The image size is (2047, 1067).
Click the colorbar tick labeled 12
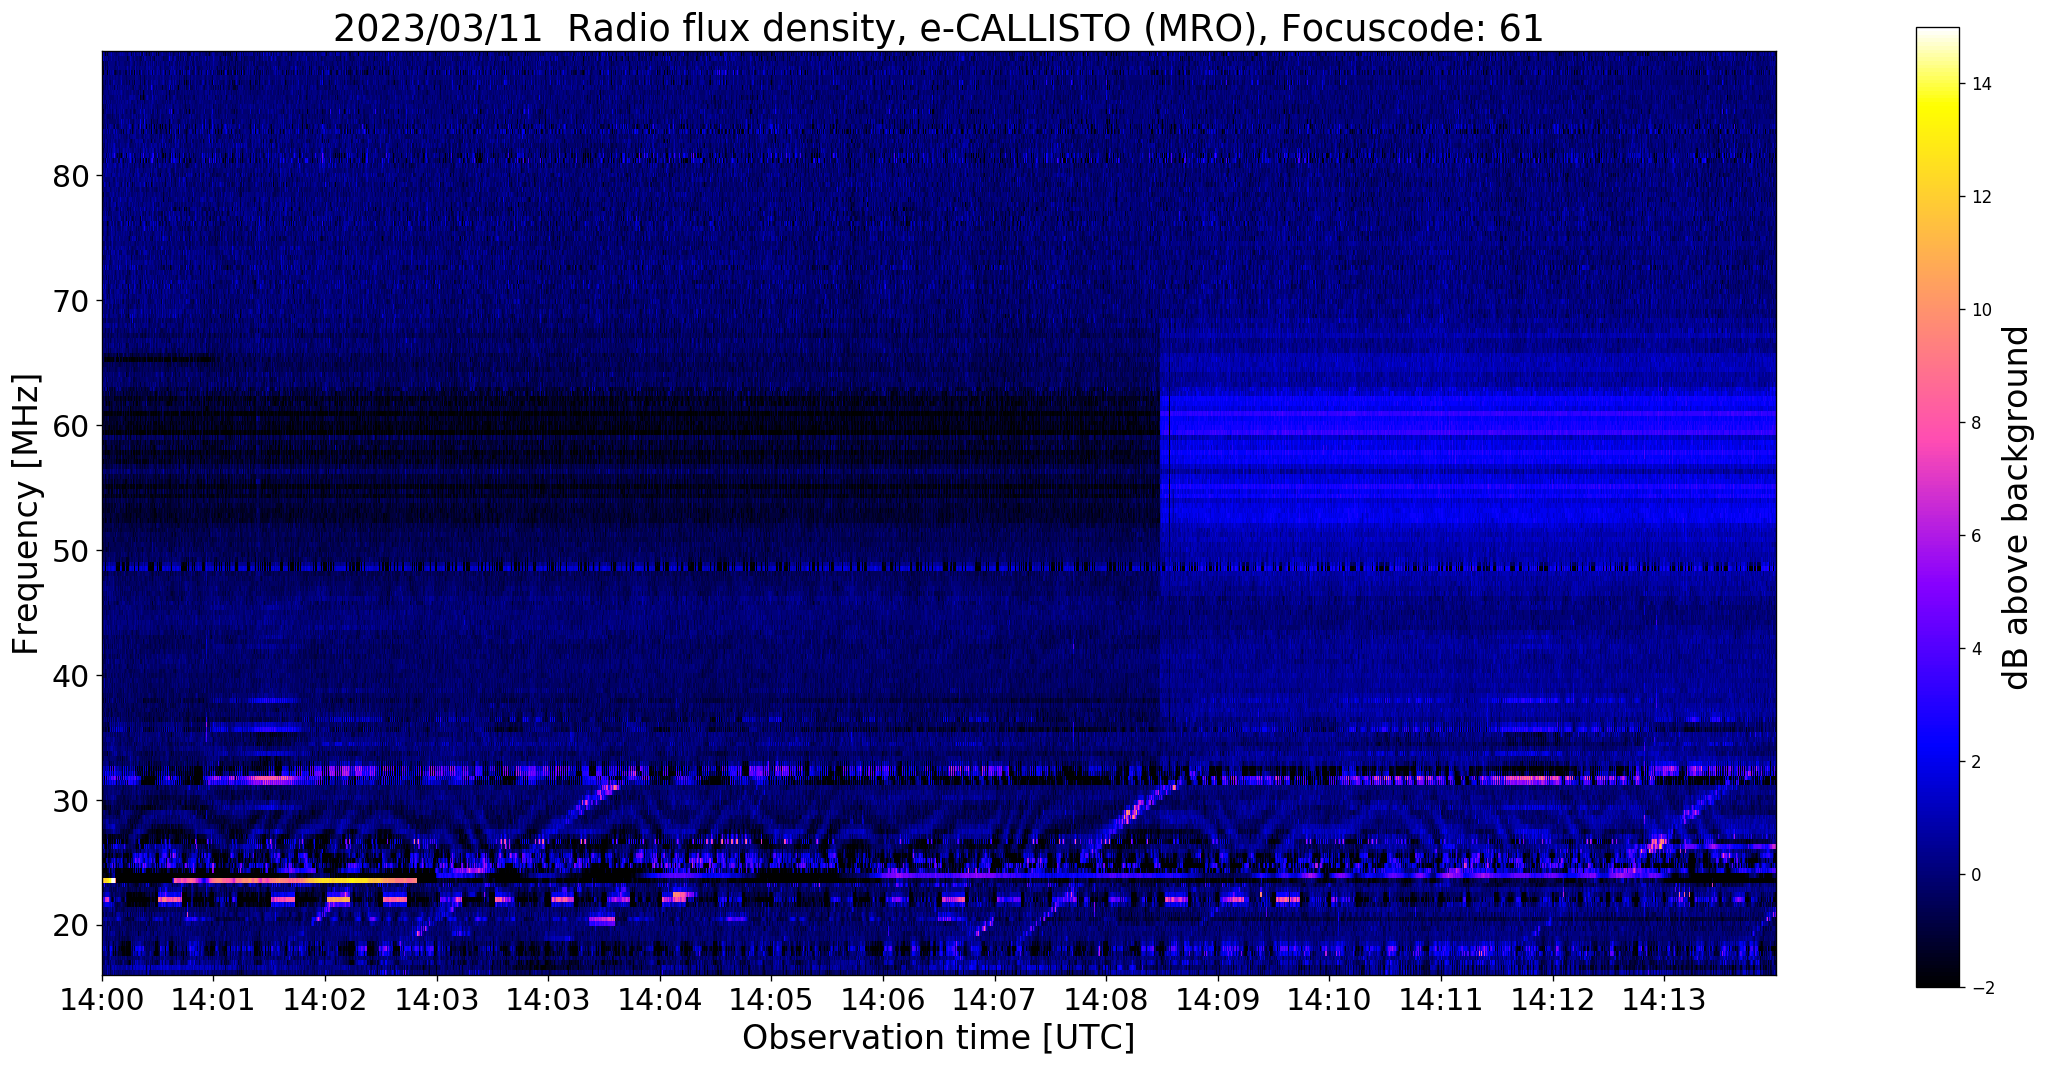pyautogui.click(x=1980, y=197)
